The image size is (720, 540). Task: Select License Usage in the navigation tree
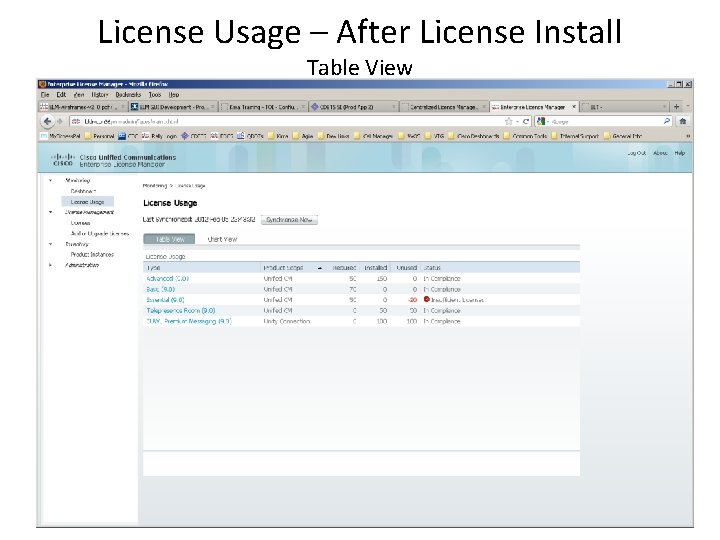[x=87, y=202]
